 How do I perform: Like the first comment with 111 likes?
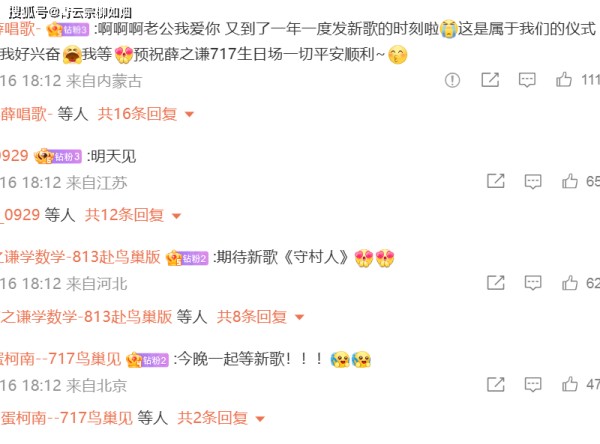(564, 80)
